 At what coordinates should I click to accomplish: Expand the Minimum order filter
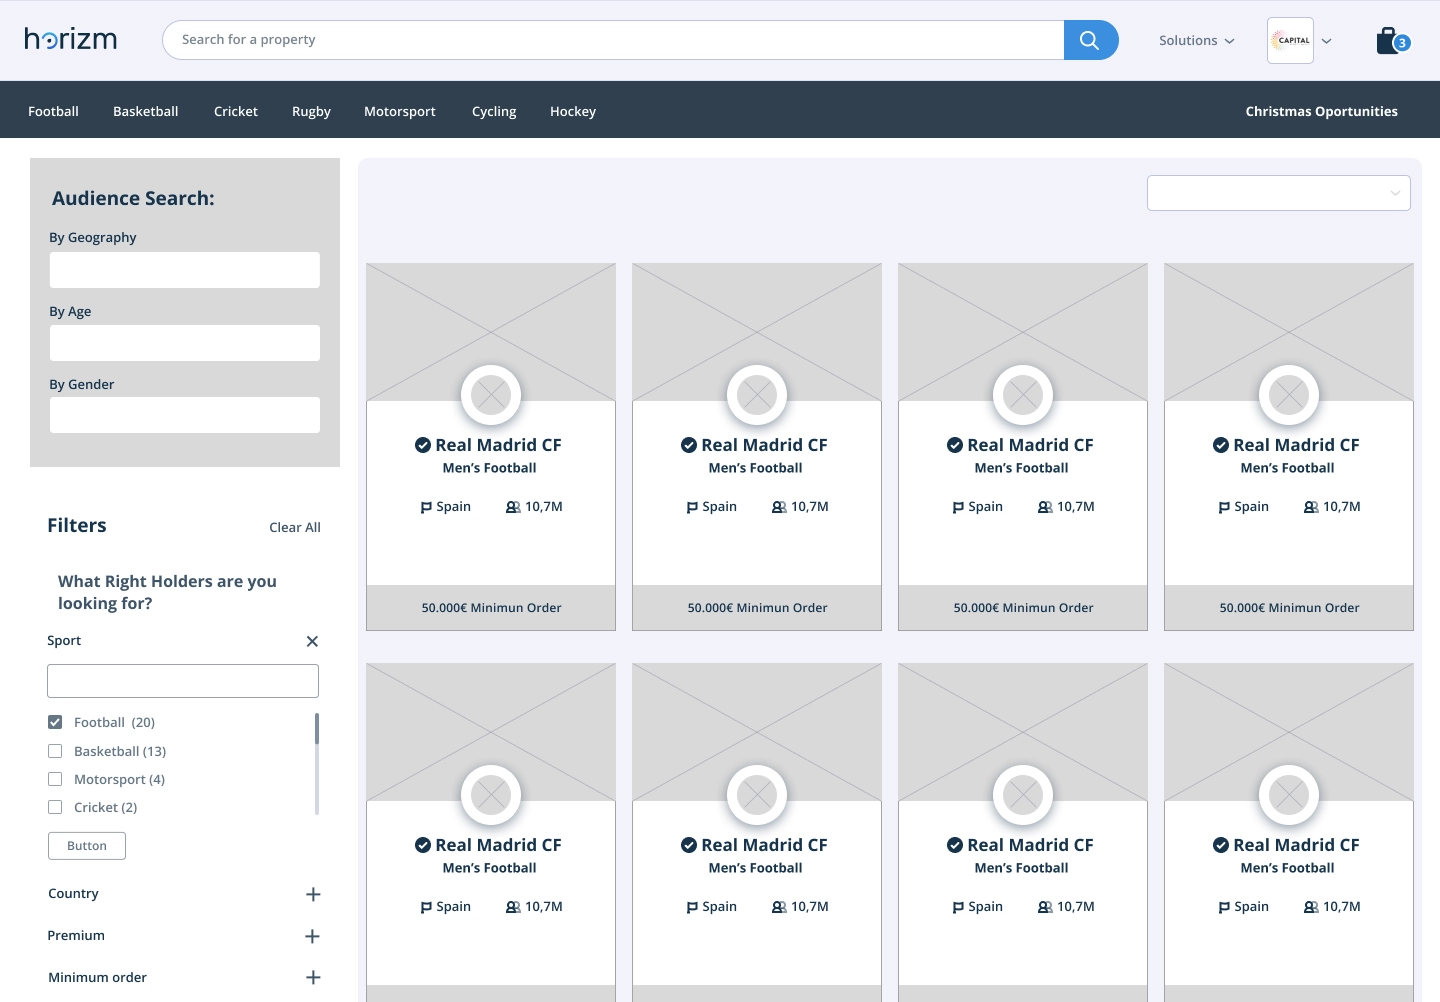[x=313, y=977]
